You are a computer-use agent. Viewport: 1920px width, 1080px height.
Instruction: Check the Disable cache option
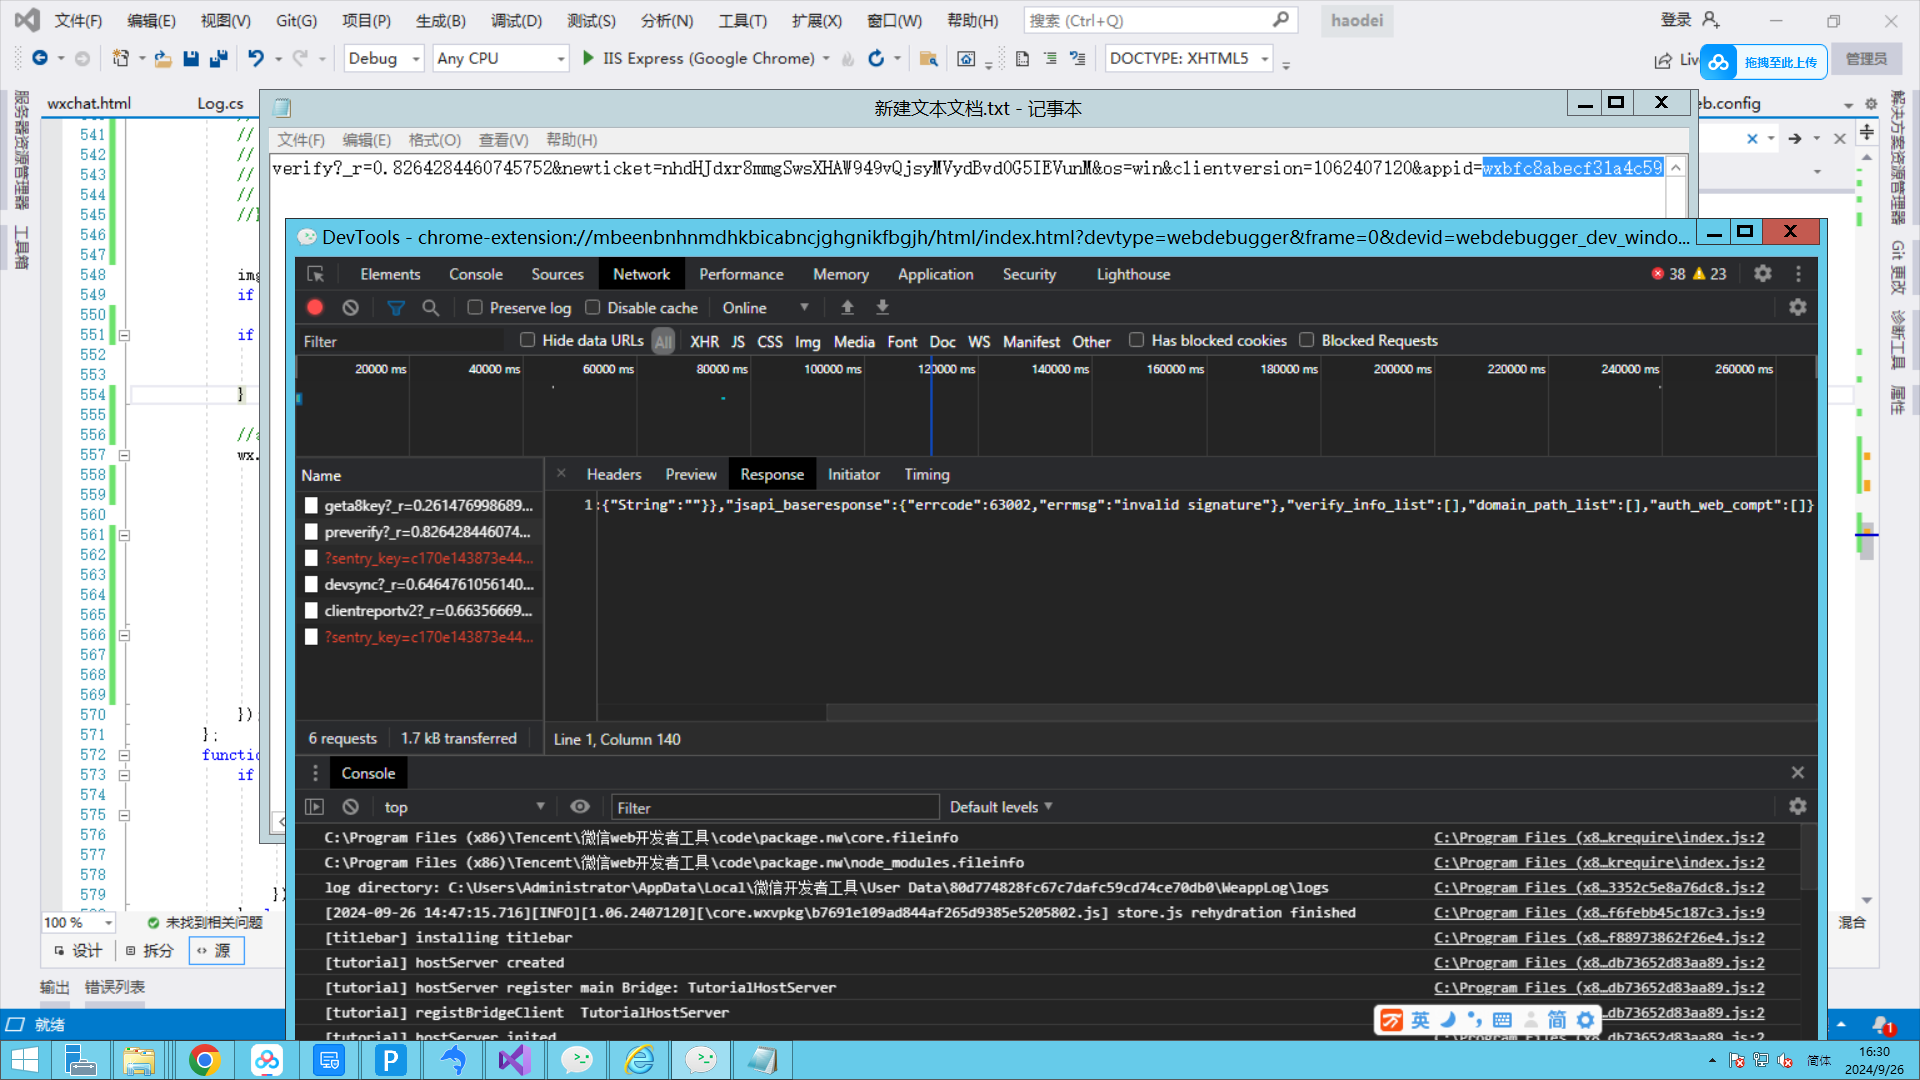[593, 308]
